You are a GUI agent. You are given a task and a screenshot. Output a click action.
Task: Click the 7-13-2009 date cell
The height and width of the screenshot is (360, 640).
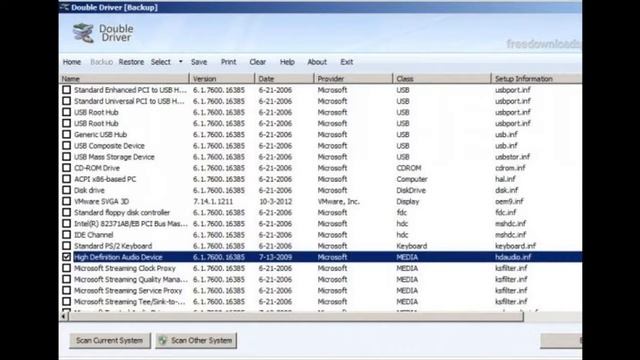(275, 257)
